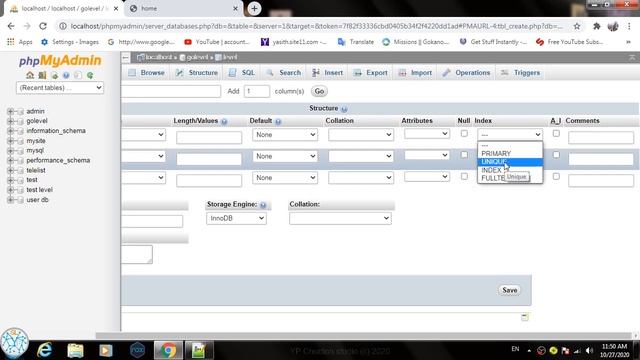The width and height of the screenshot is (640, 360).
Task: Open the table Collation dropdown
Action: [340, 218]
